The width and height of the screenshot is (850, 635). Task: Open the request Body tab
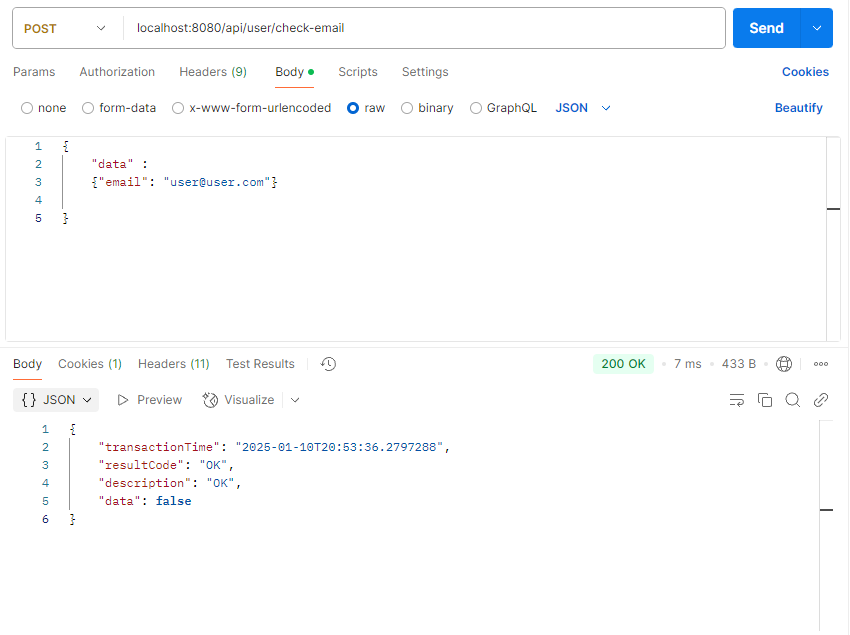[x=294, y=72]
